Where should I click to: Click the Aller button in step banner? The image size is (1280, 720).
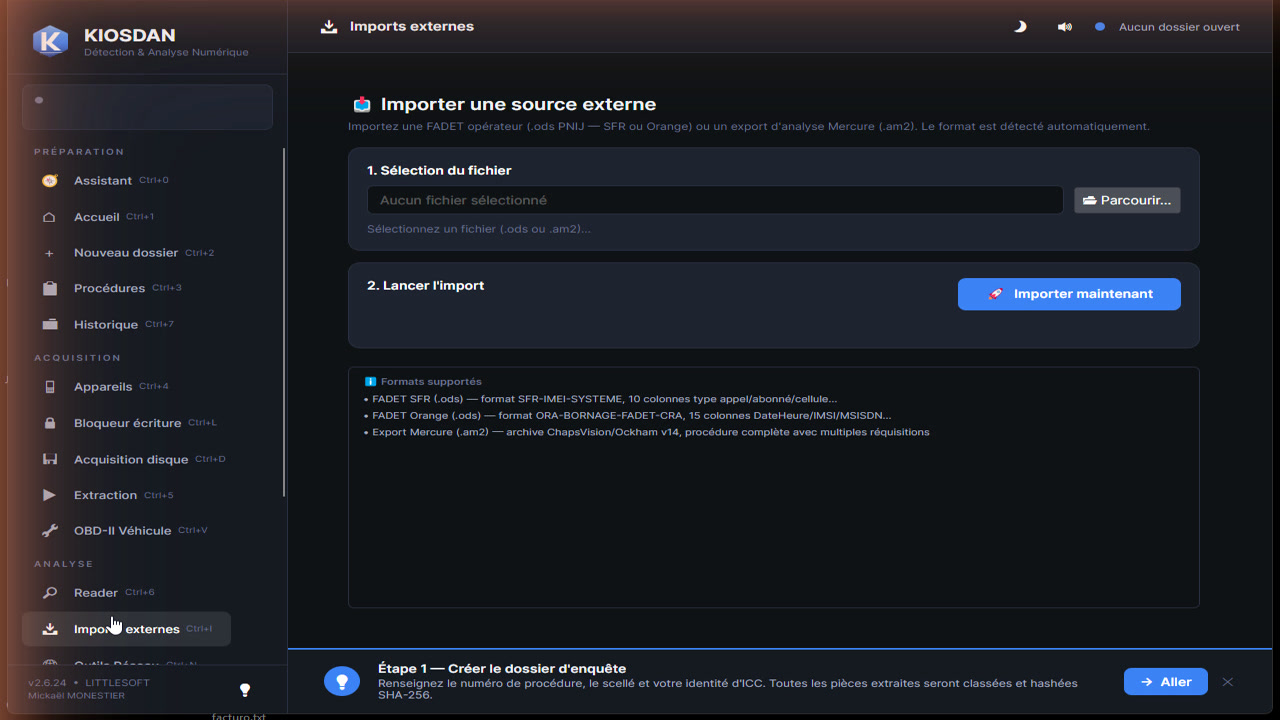click(x=1165, y=682)
